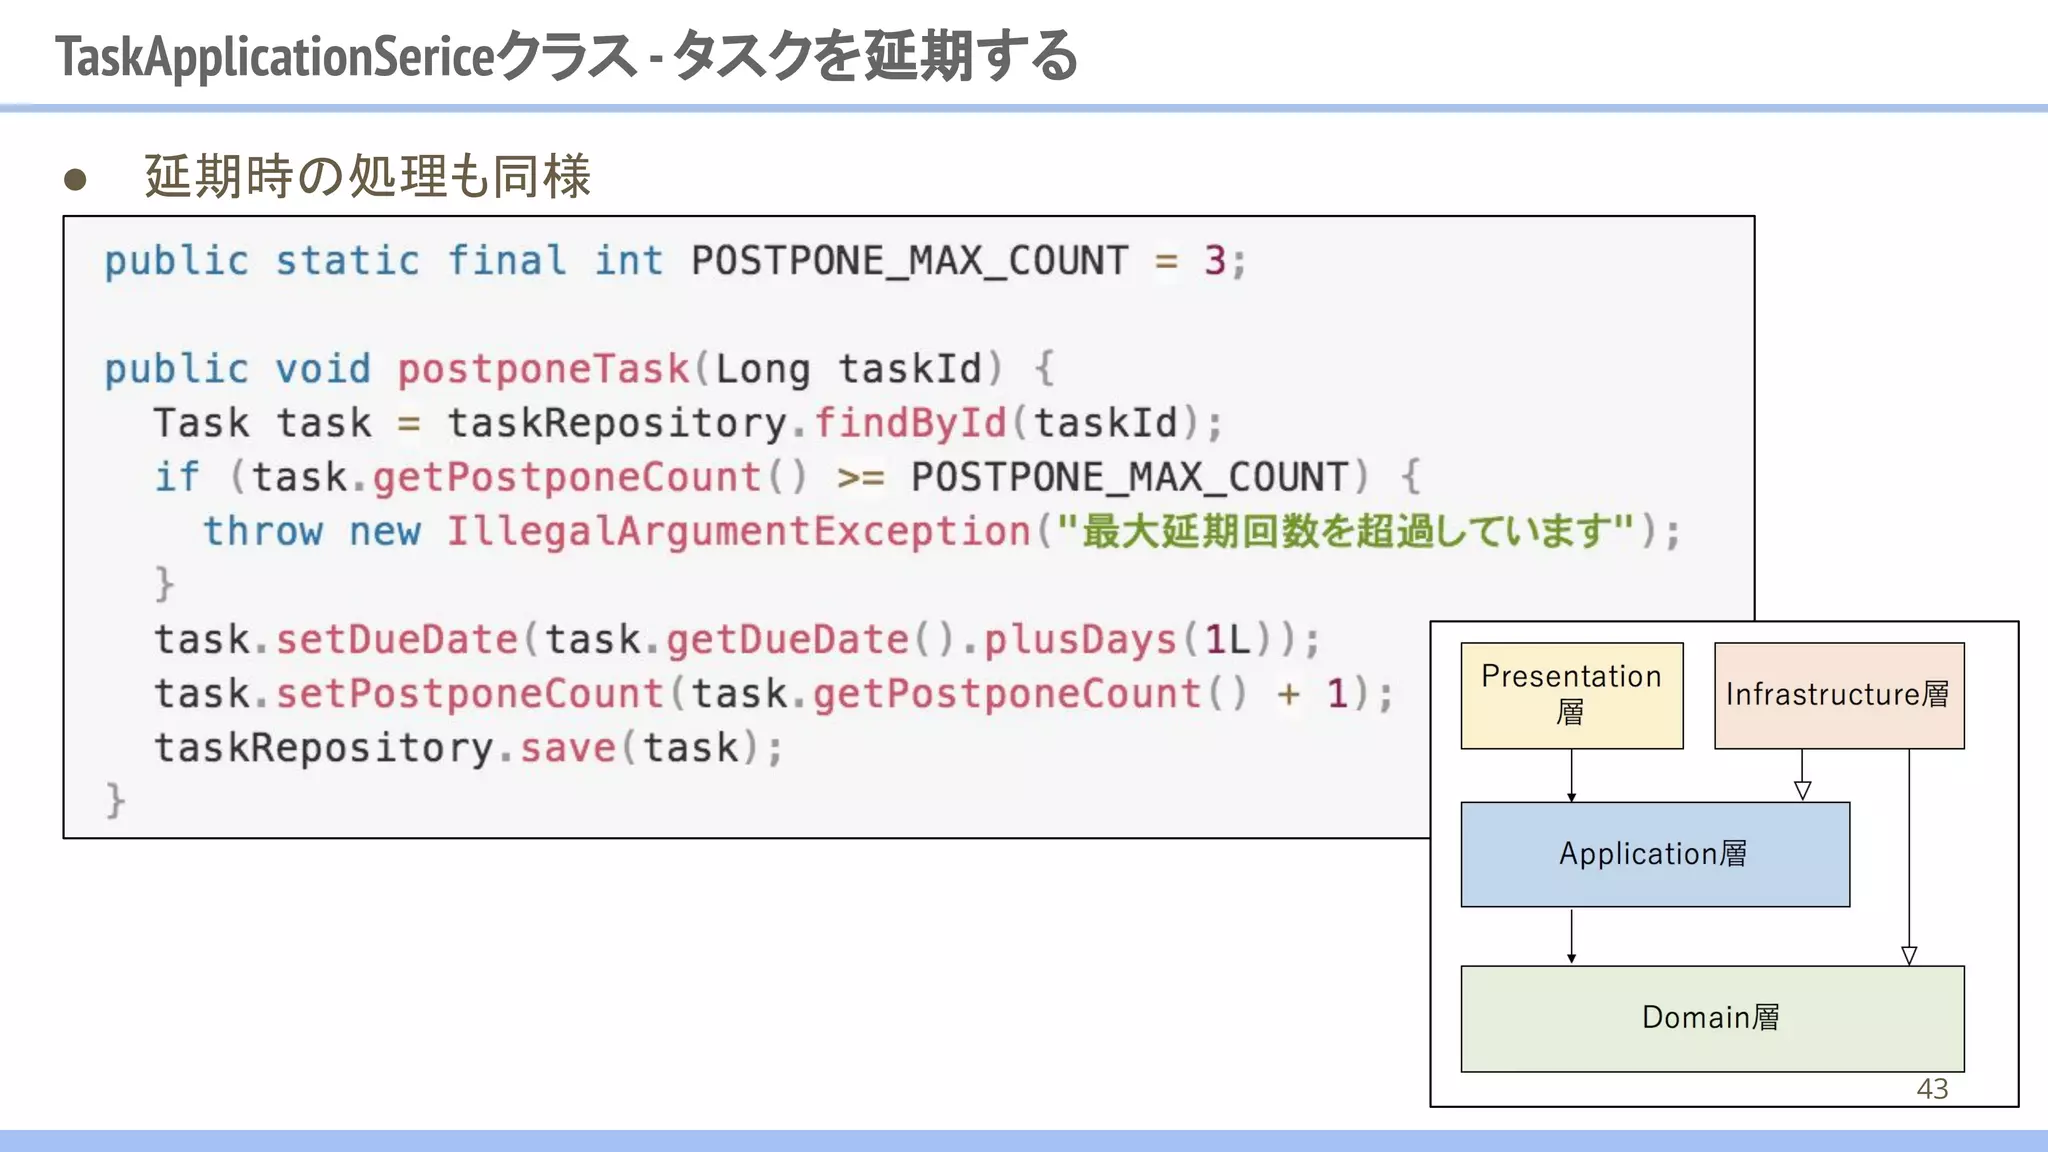Click hollow arrowhead pointing into Domain層
Viewport: 2048px width, 1152px height.
1909,955
